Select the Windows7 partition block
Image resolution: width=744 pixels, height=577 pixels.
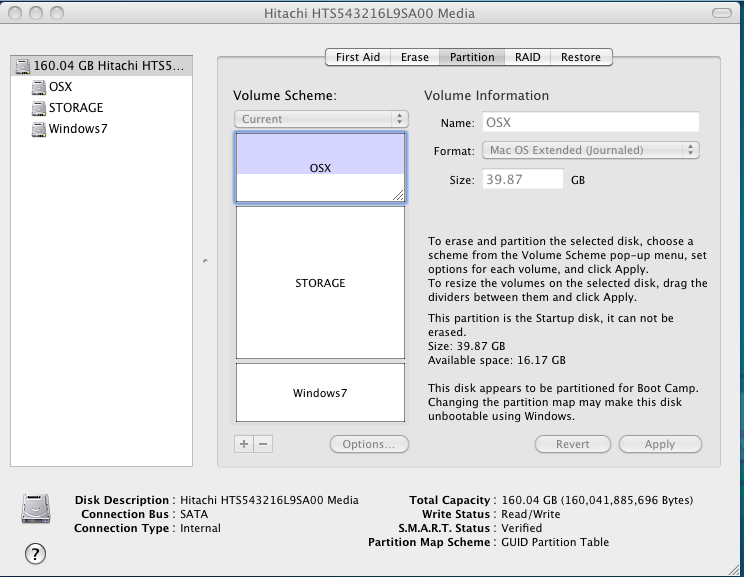[320, 392]
